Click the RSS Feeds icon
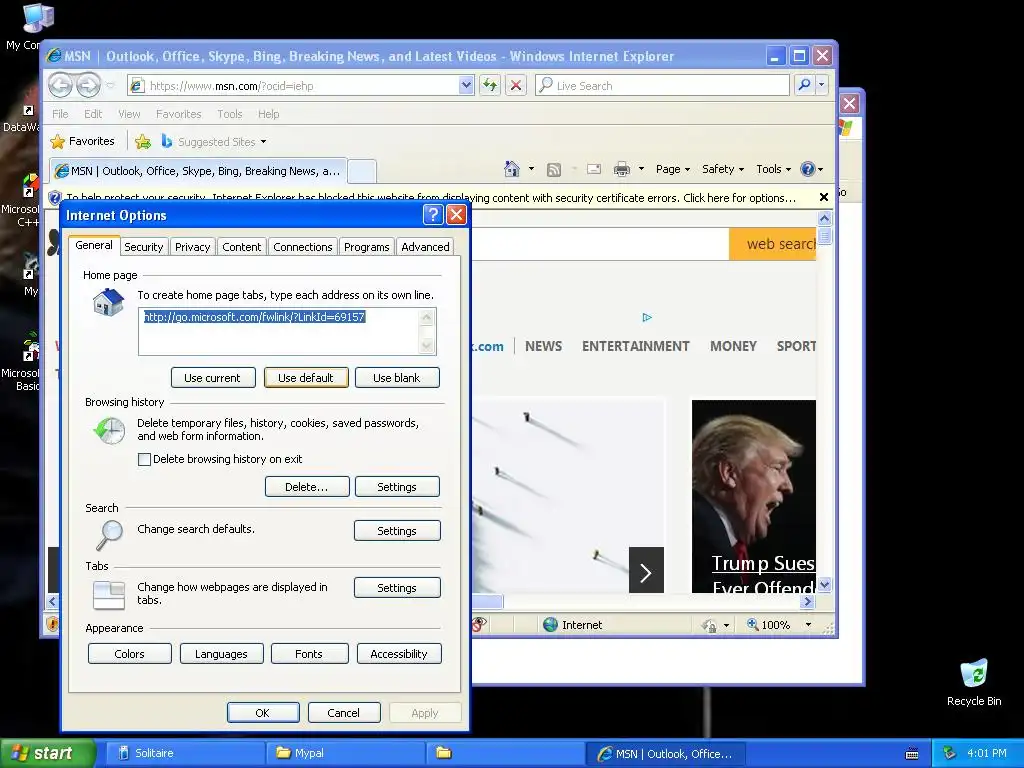Screen dimensions: 1024x768 tap(554, 170)
